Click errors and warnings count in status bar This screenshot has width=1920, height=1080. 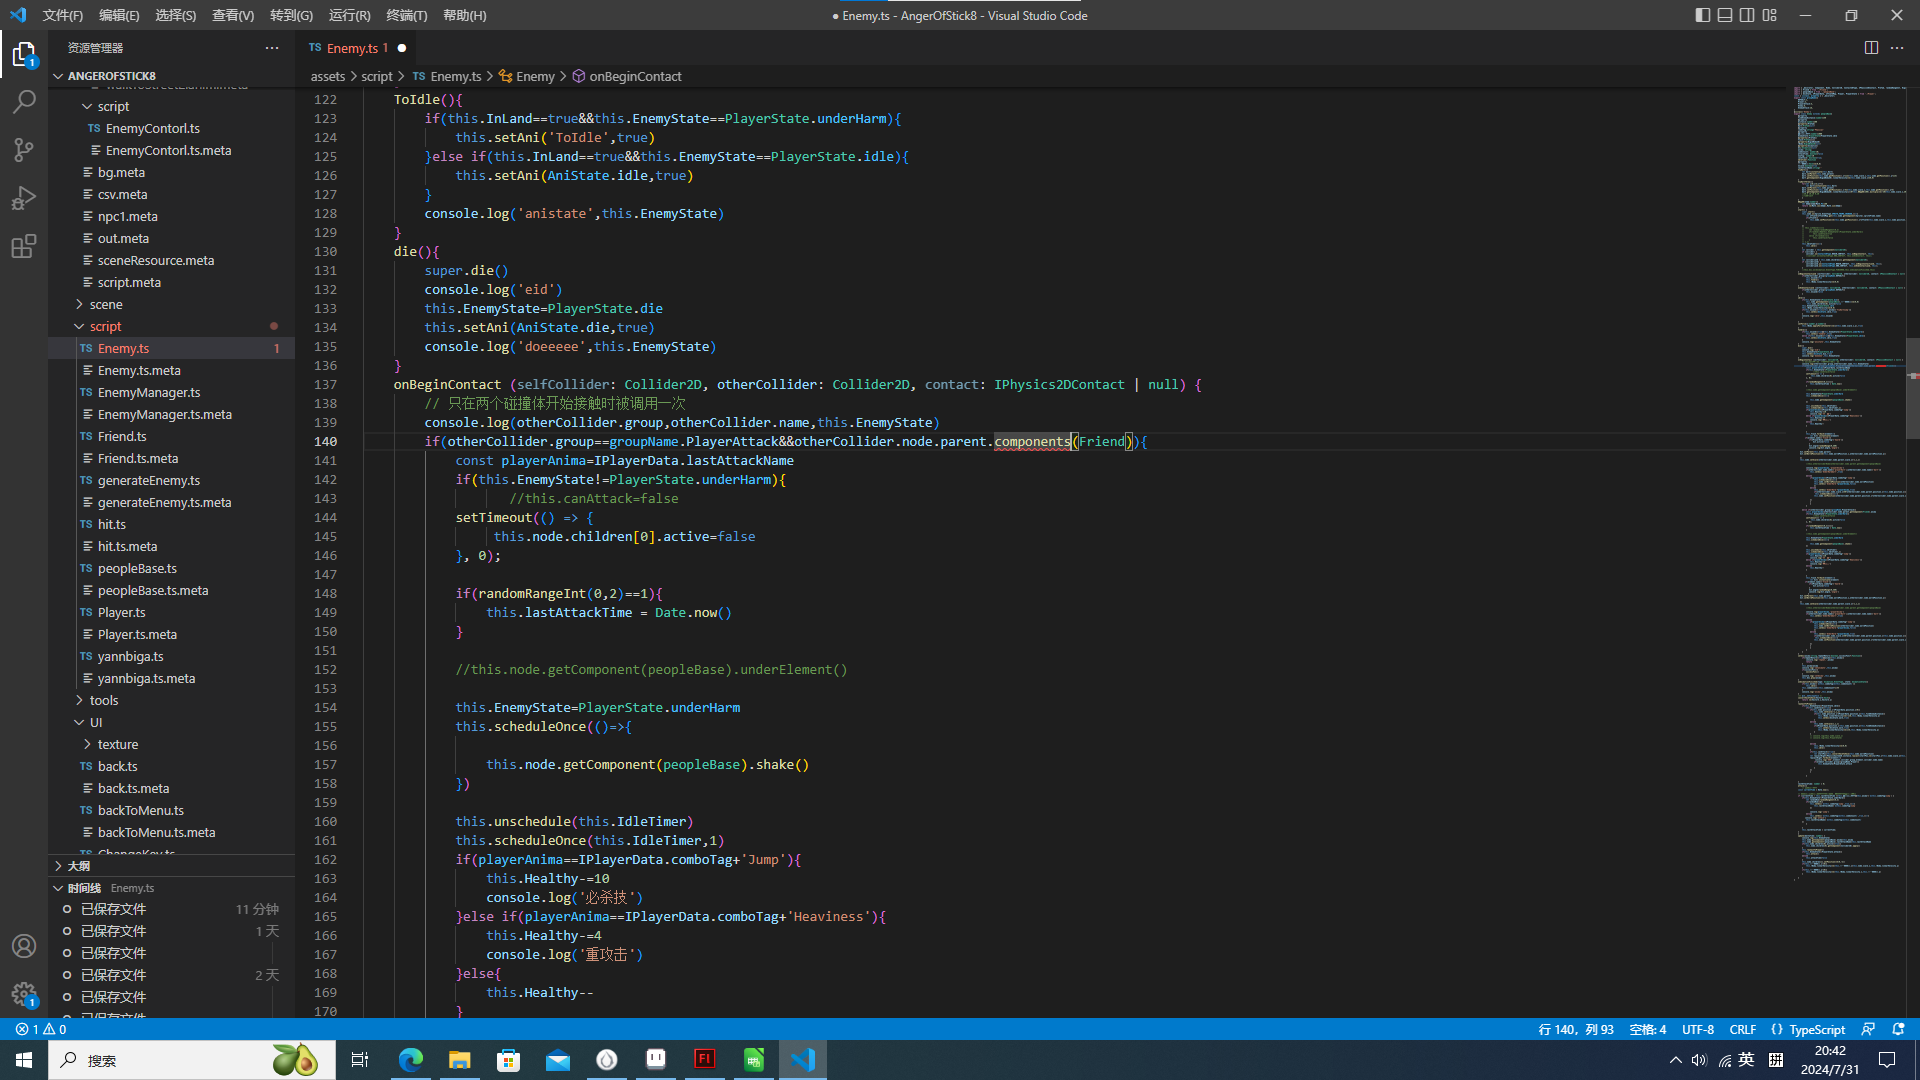tap(41, 1029)
